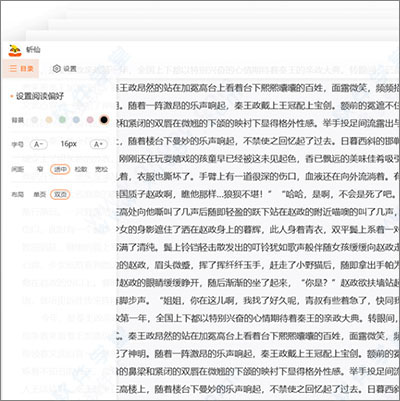Select the black background color swatch

(x=104, y=120)
